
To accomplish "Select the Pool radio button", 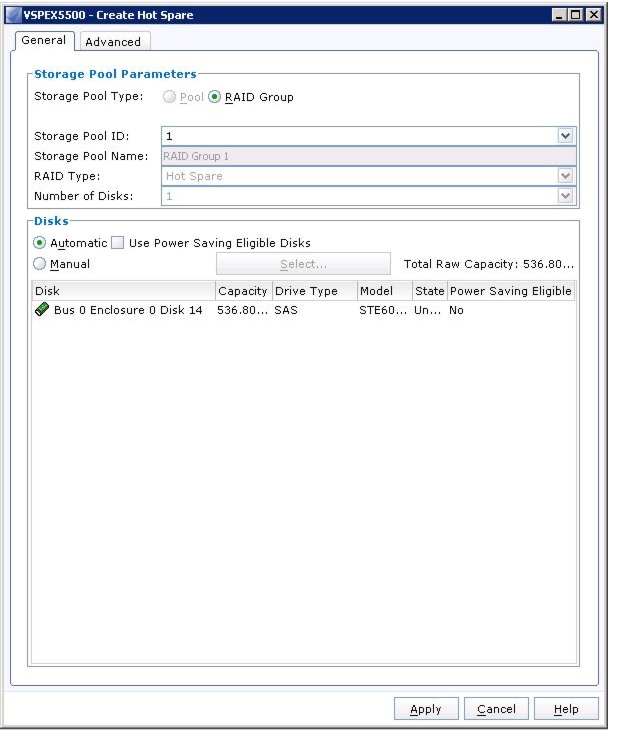I will click(169, 97).
